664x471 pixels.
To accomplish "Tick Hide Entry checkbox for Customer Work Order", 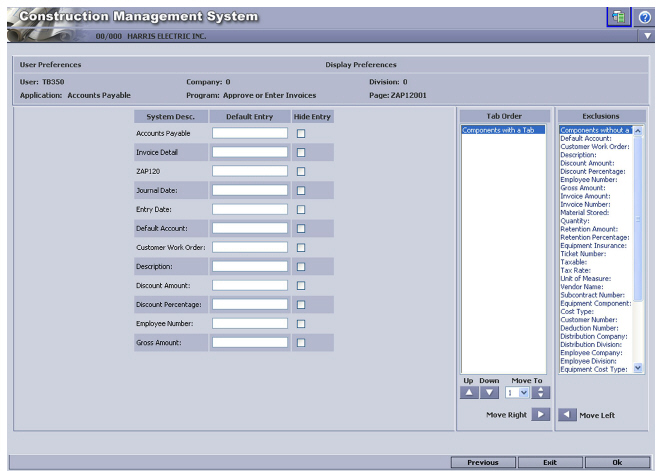I will (301, 248).
